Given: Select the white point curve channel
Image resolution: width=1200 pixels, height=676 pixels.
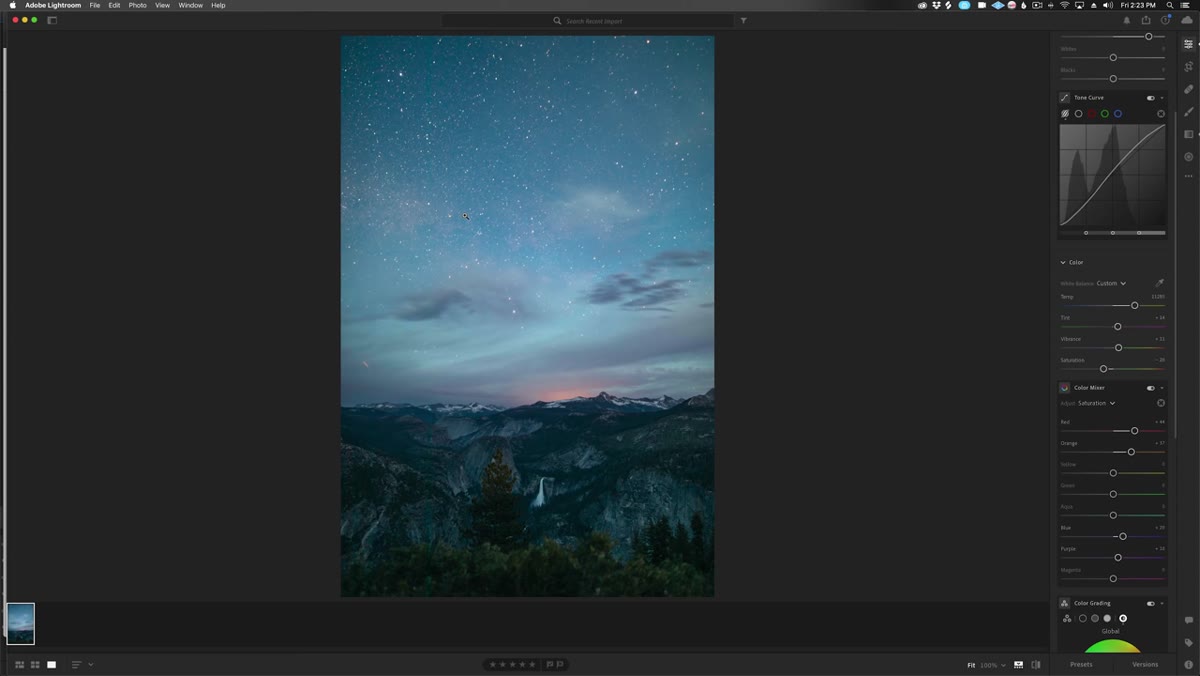Looking at the screenshot, I should tap(1079, 114).
